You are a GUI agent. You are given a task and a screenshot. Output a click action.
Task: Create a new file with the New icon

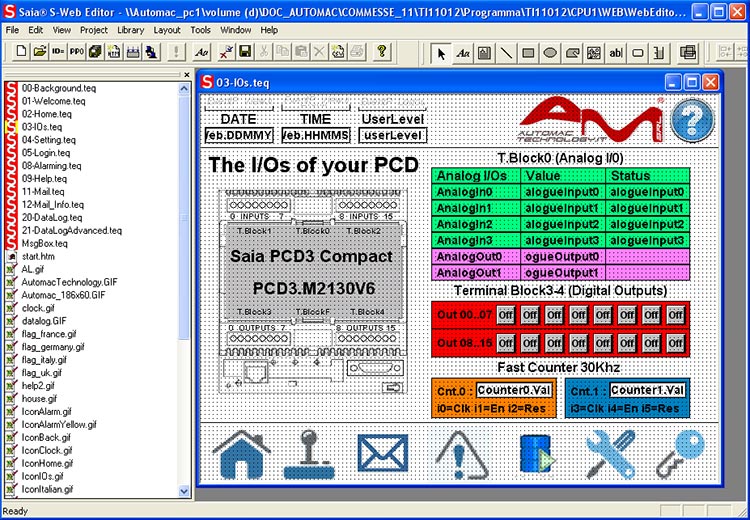pyautogui.click(x=21, y=51)
